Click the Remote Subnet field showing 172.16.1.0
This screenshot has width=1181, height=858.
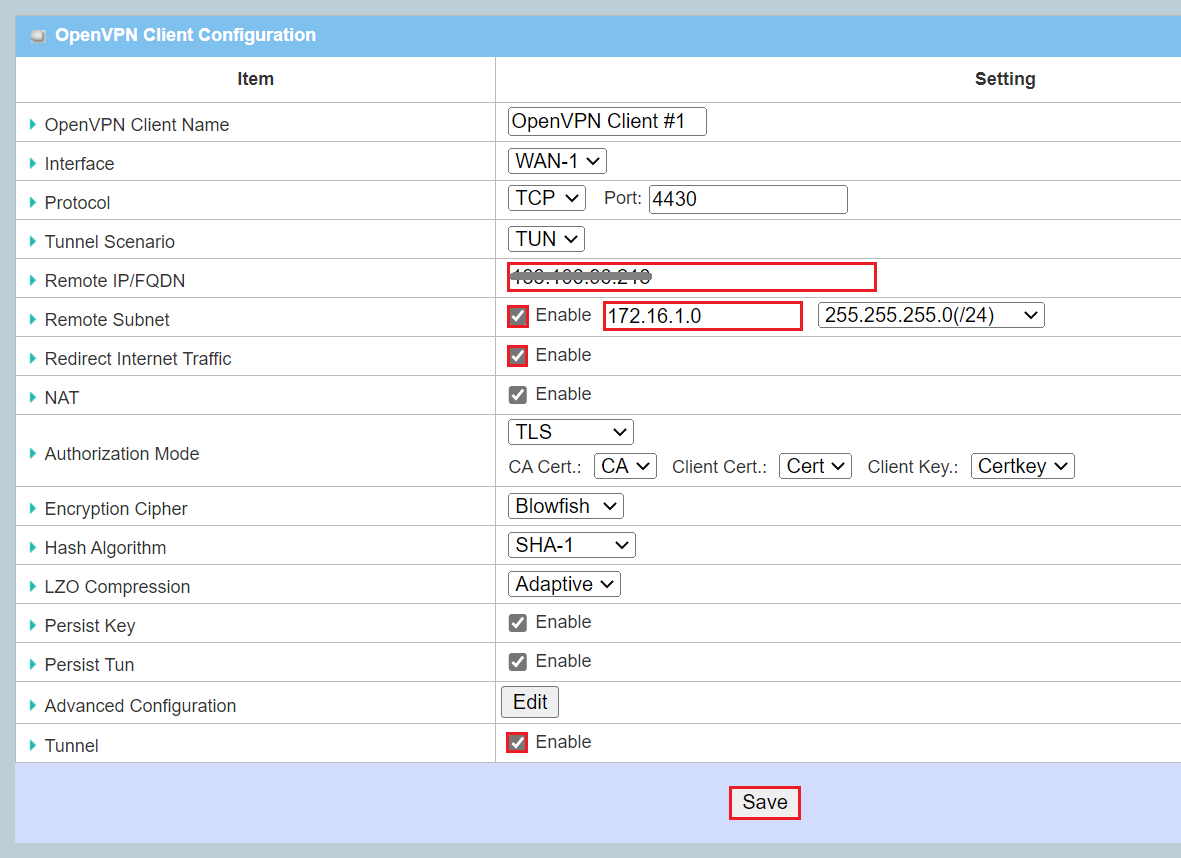(x=703, y=316)
